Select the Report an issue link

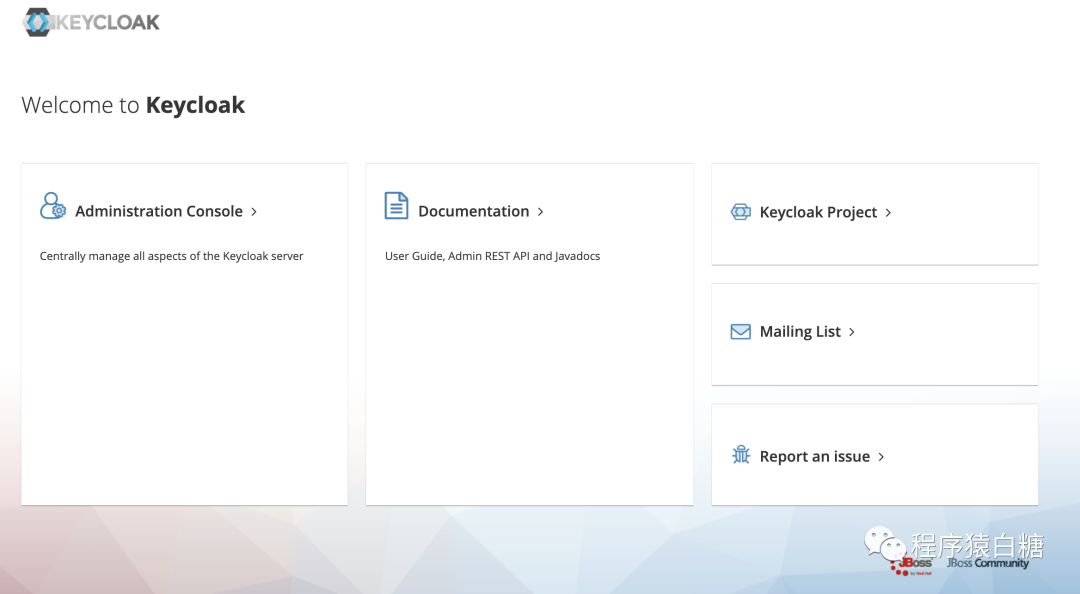tap(815, 457)
